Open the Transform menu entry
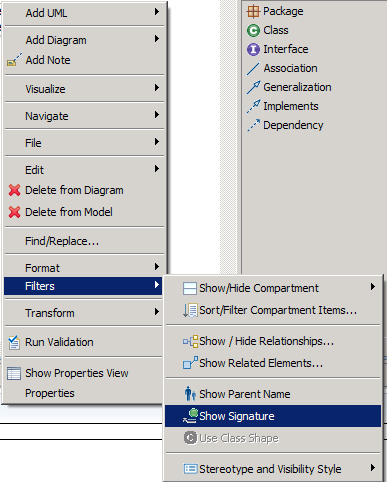387x482 pixels. tap(83, 313)
